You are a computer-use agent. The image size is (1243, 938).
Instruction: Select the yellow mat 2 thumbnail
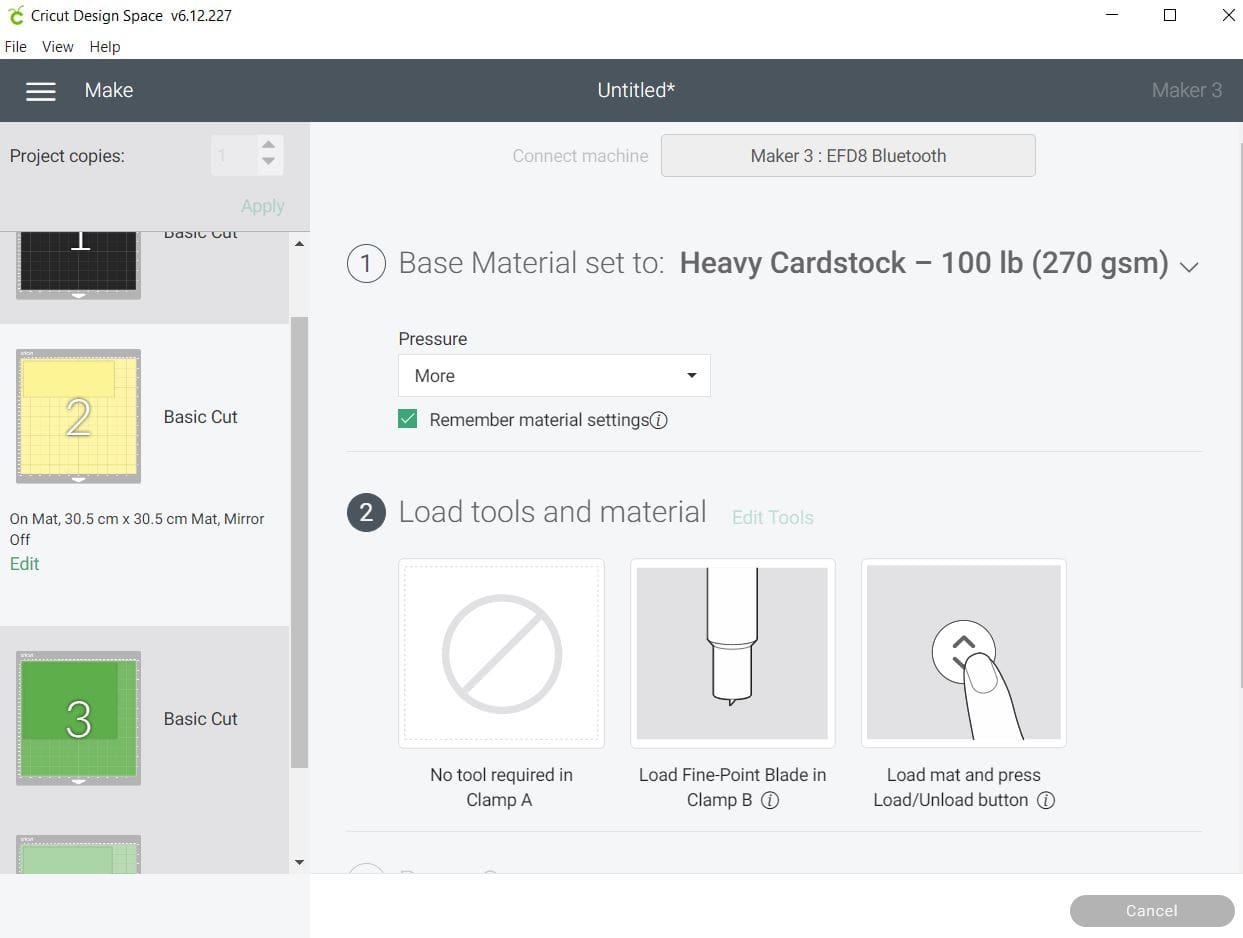point(78,416)
